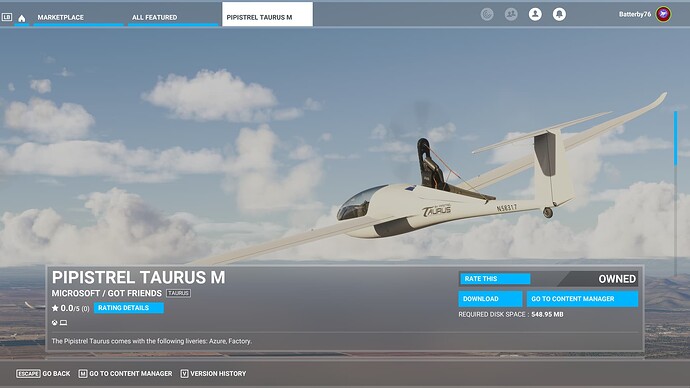Switch to the Marketplace tab
This screenshot has height=388, width=690.
pyautogui.click(x=78, y=17)
